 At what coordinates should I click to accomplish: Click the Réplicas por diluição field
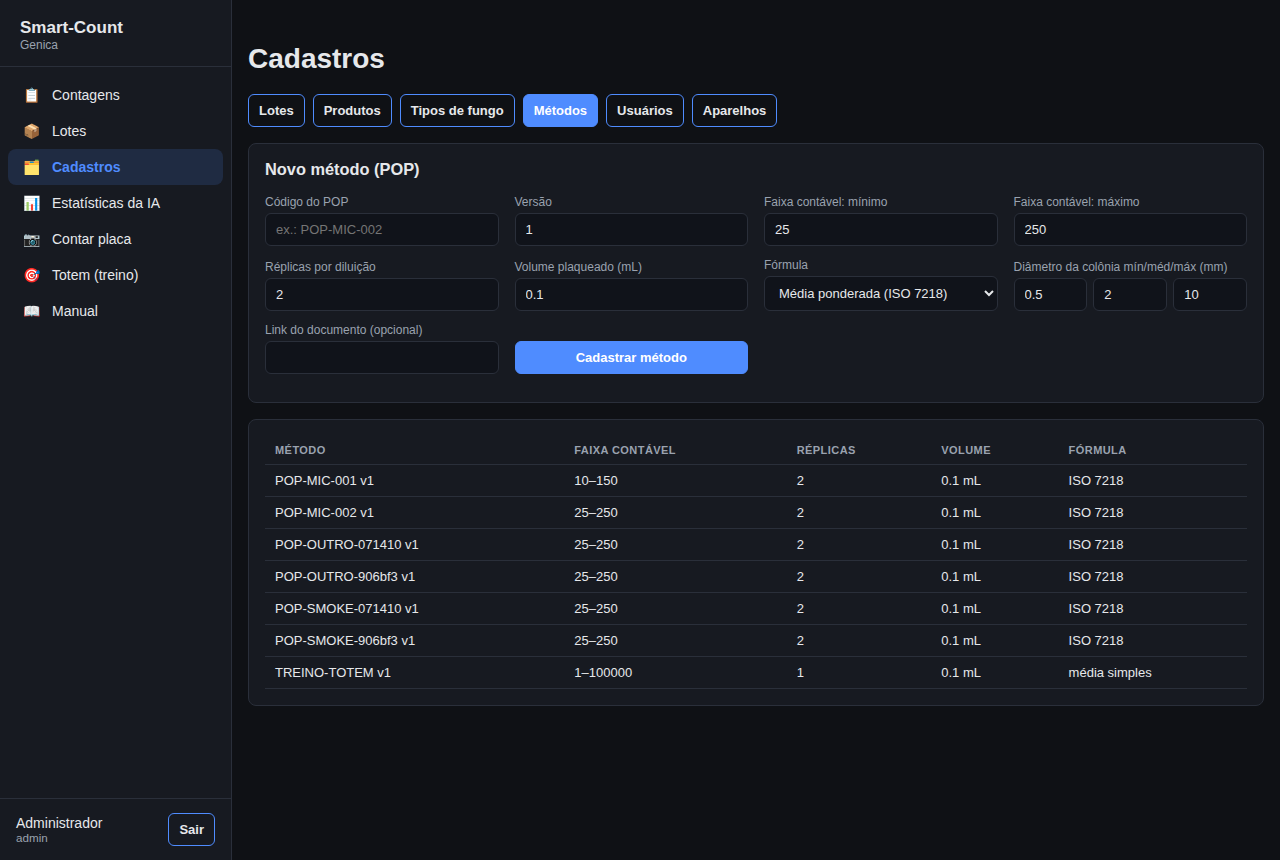[381, 294]
